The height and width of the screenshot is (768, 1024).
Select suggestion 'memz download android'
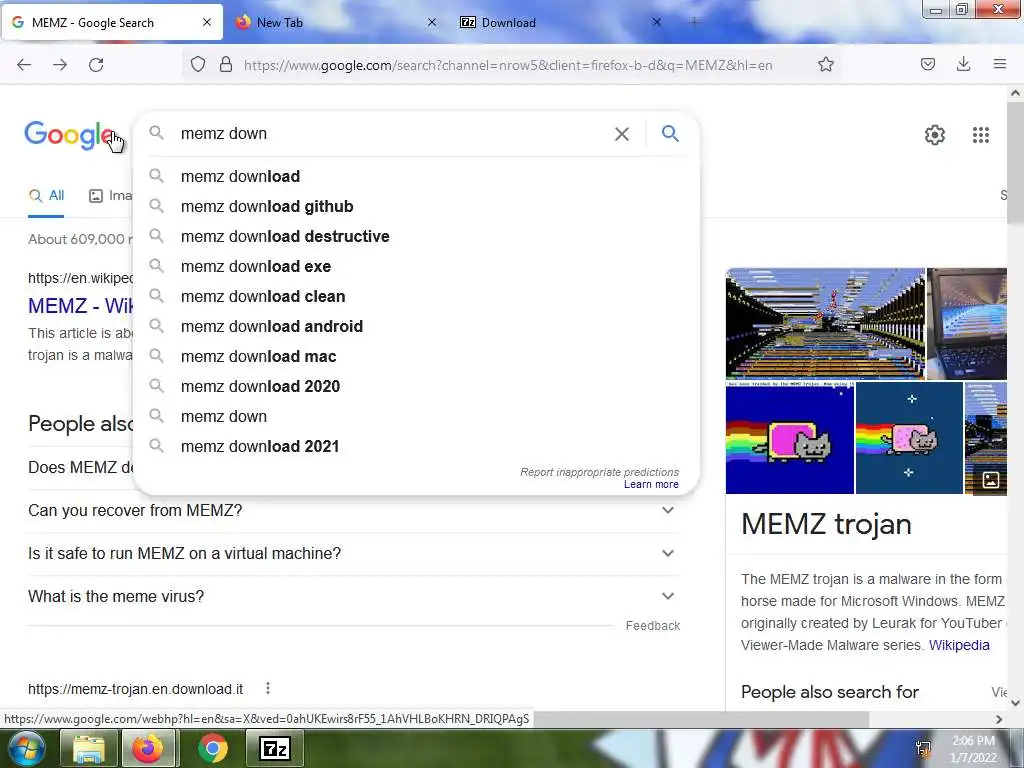point(415,327)
